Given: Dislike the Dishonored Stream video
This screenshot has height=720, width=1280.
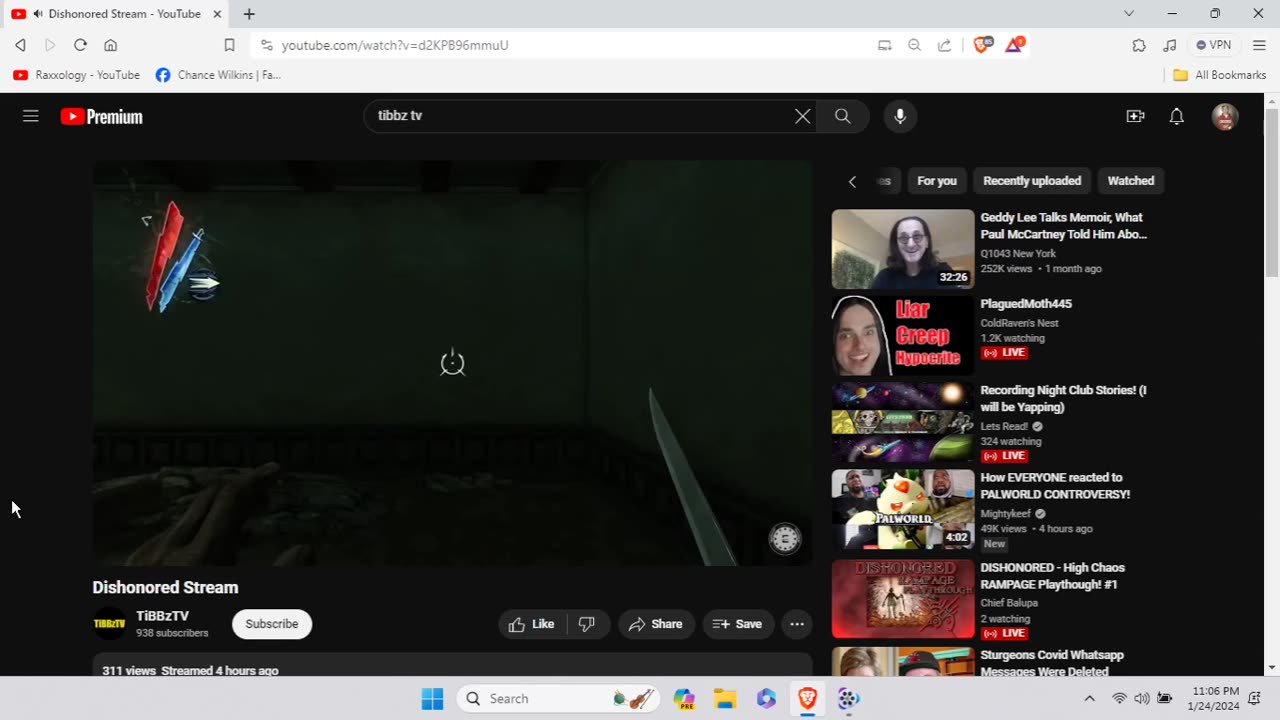Looking at the screenshot, I should click(588, 624).
